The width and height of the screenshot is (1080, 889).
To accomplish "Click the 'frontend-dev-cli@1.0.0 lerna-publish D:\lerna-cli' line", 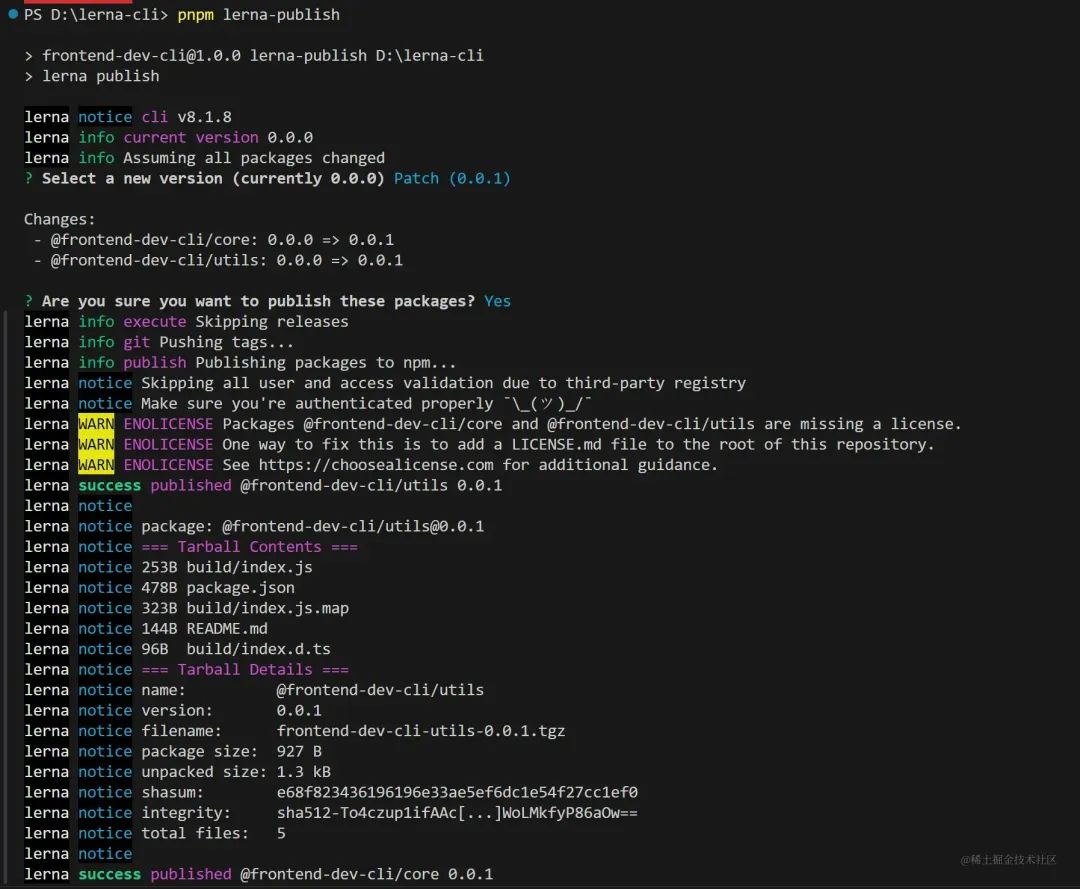I will click(262, 55).
